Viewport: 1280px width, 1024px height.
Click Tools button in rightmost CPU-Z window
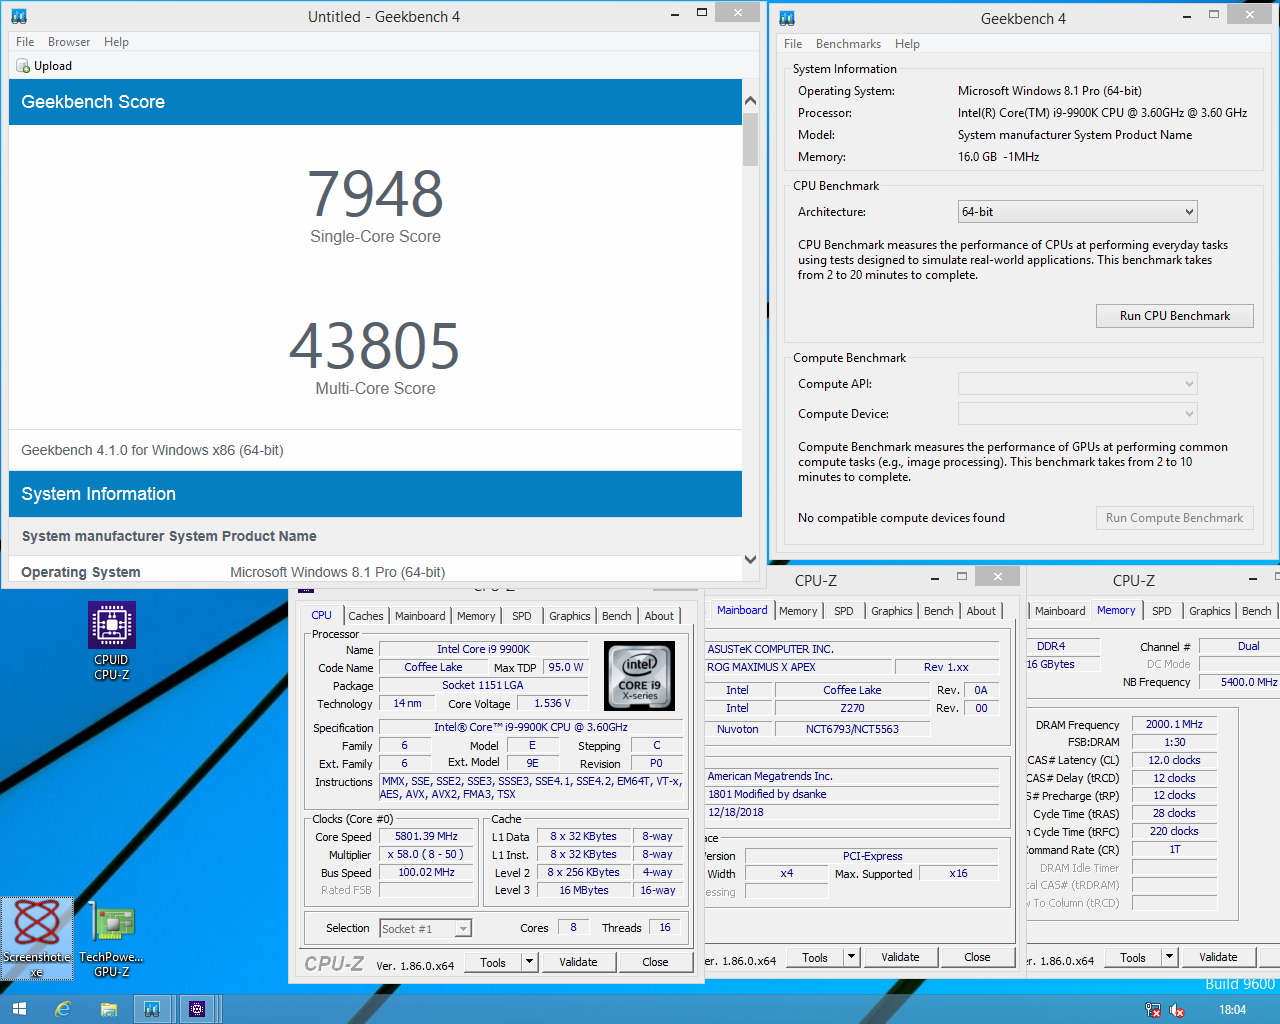pos(1133,957)
